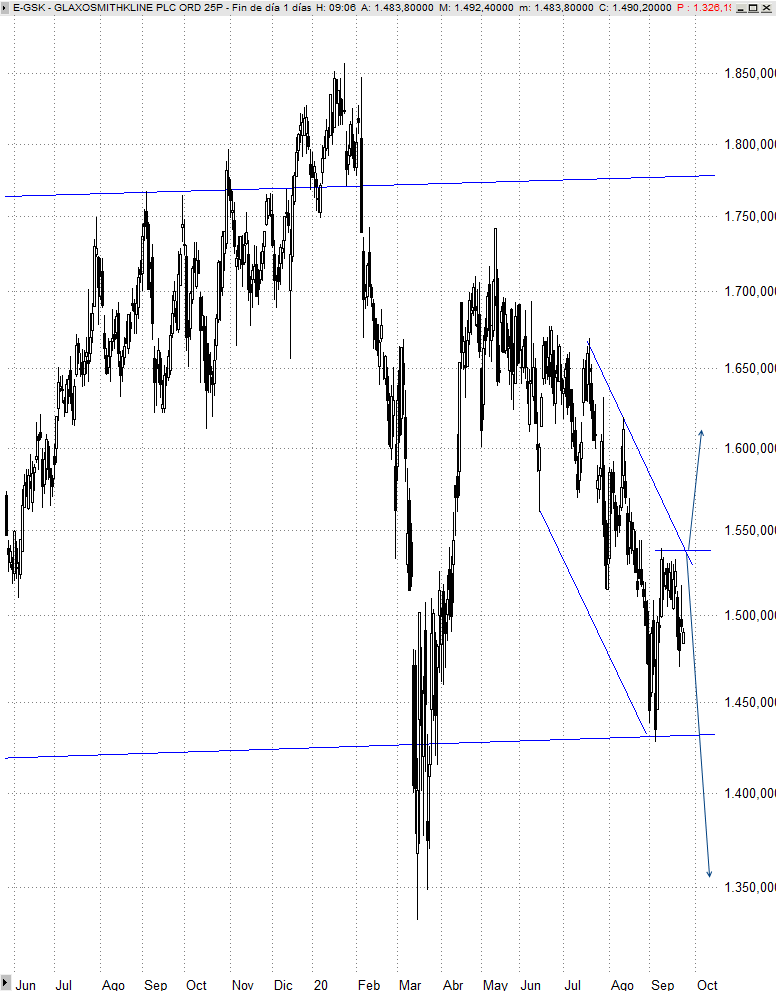The width and height of the screenshot is (776, 991).
Task: Click the 1.500,00 price axis label
Action: pyautogui.click(x=749, y=615)
